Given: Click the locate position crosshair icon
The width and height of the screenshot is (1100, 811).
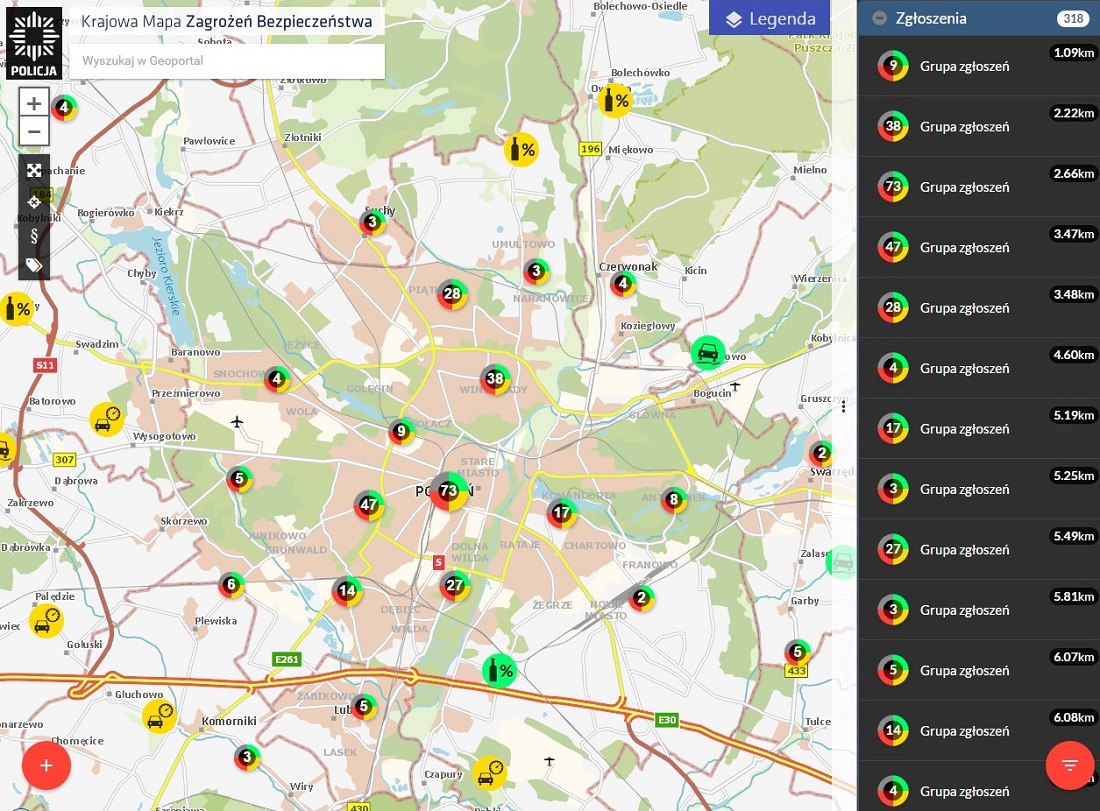Looking at the screenshot, I should [x=34, y=202].
